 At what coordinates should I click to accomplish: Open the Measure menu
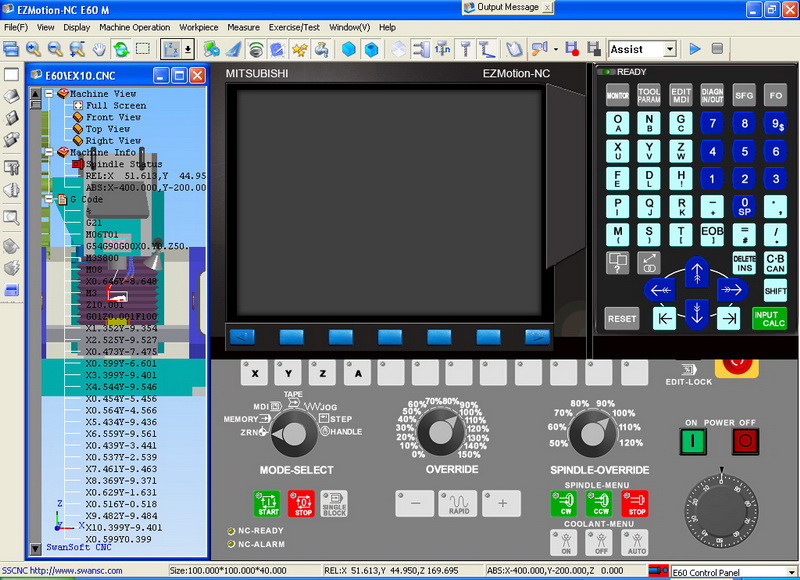(243, 27)
